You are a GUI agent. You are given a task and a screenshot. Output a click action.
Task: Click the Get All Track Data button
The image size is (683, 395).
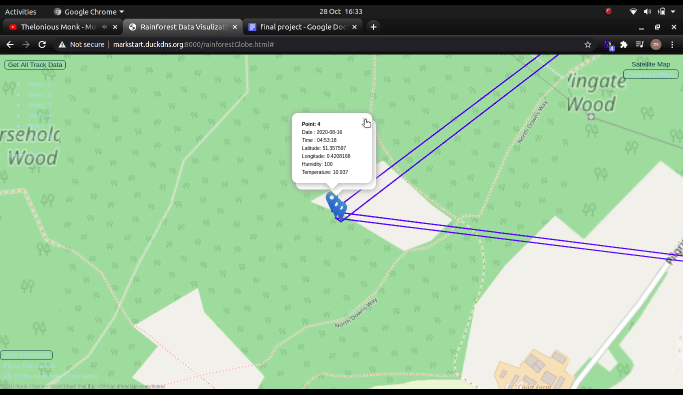[x=35, y=65]
